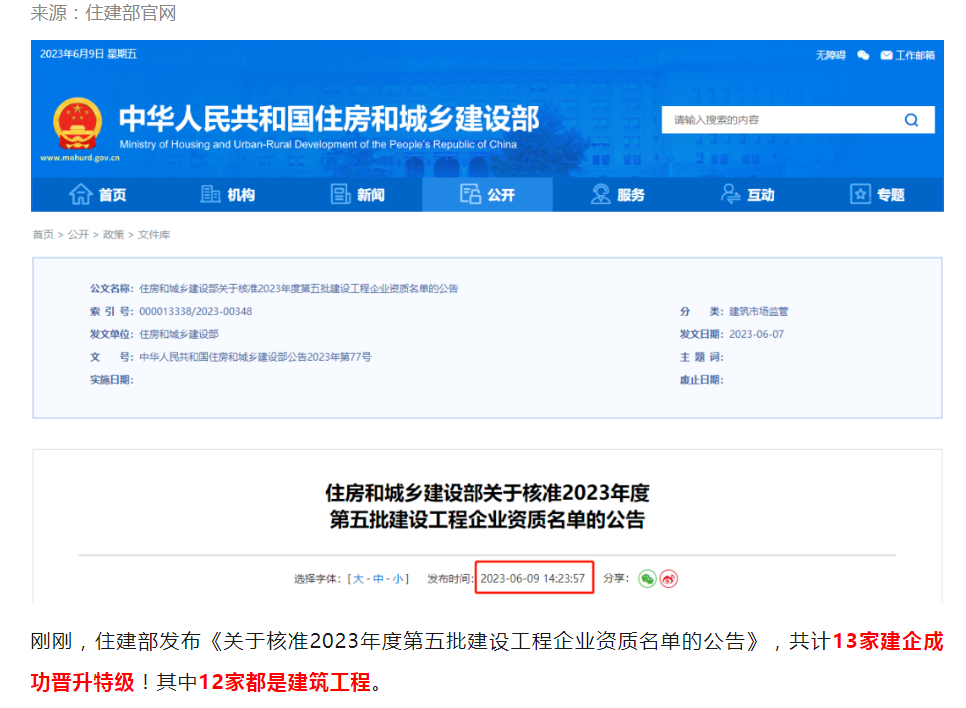Viewport: 966px width, 708px height.
Task: Click the search magnifier icon
Action: 911,120
